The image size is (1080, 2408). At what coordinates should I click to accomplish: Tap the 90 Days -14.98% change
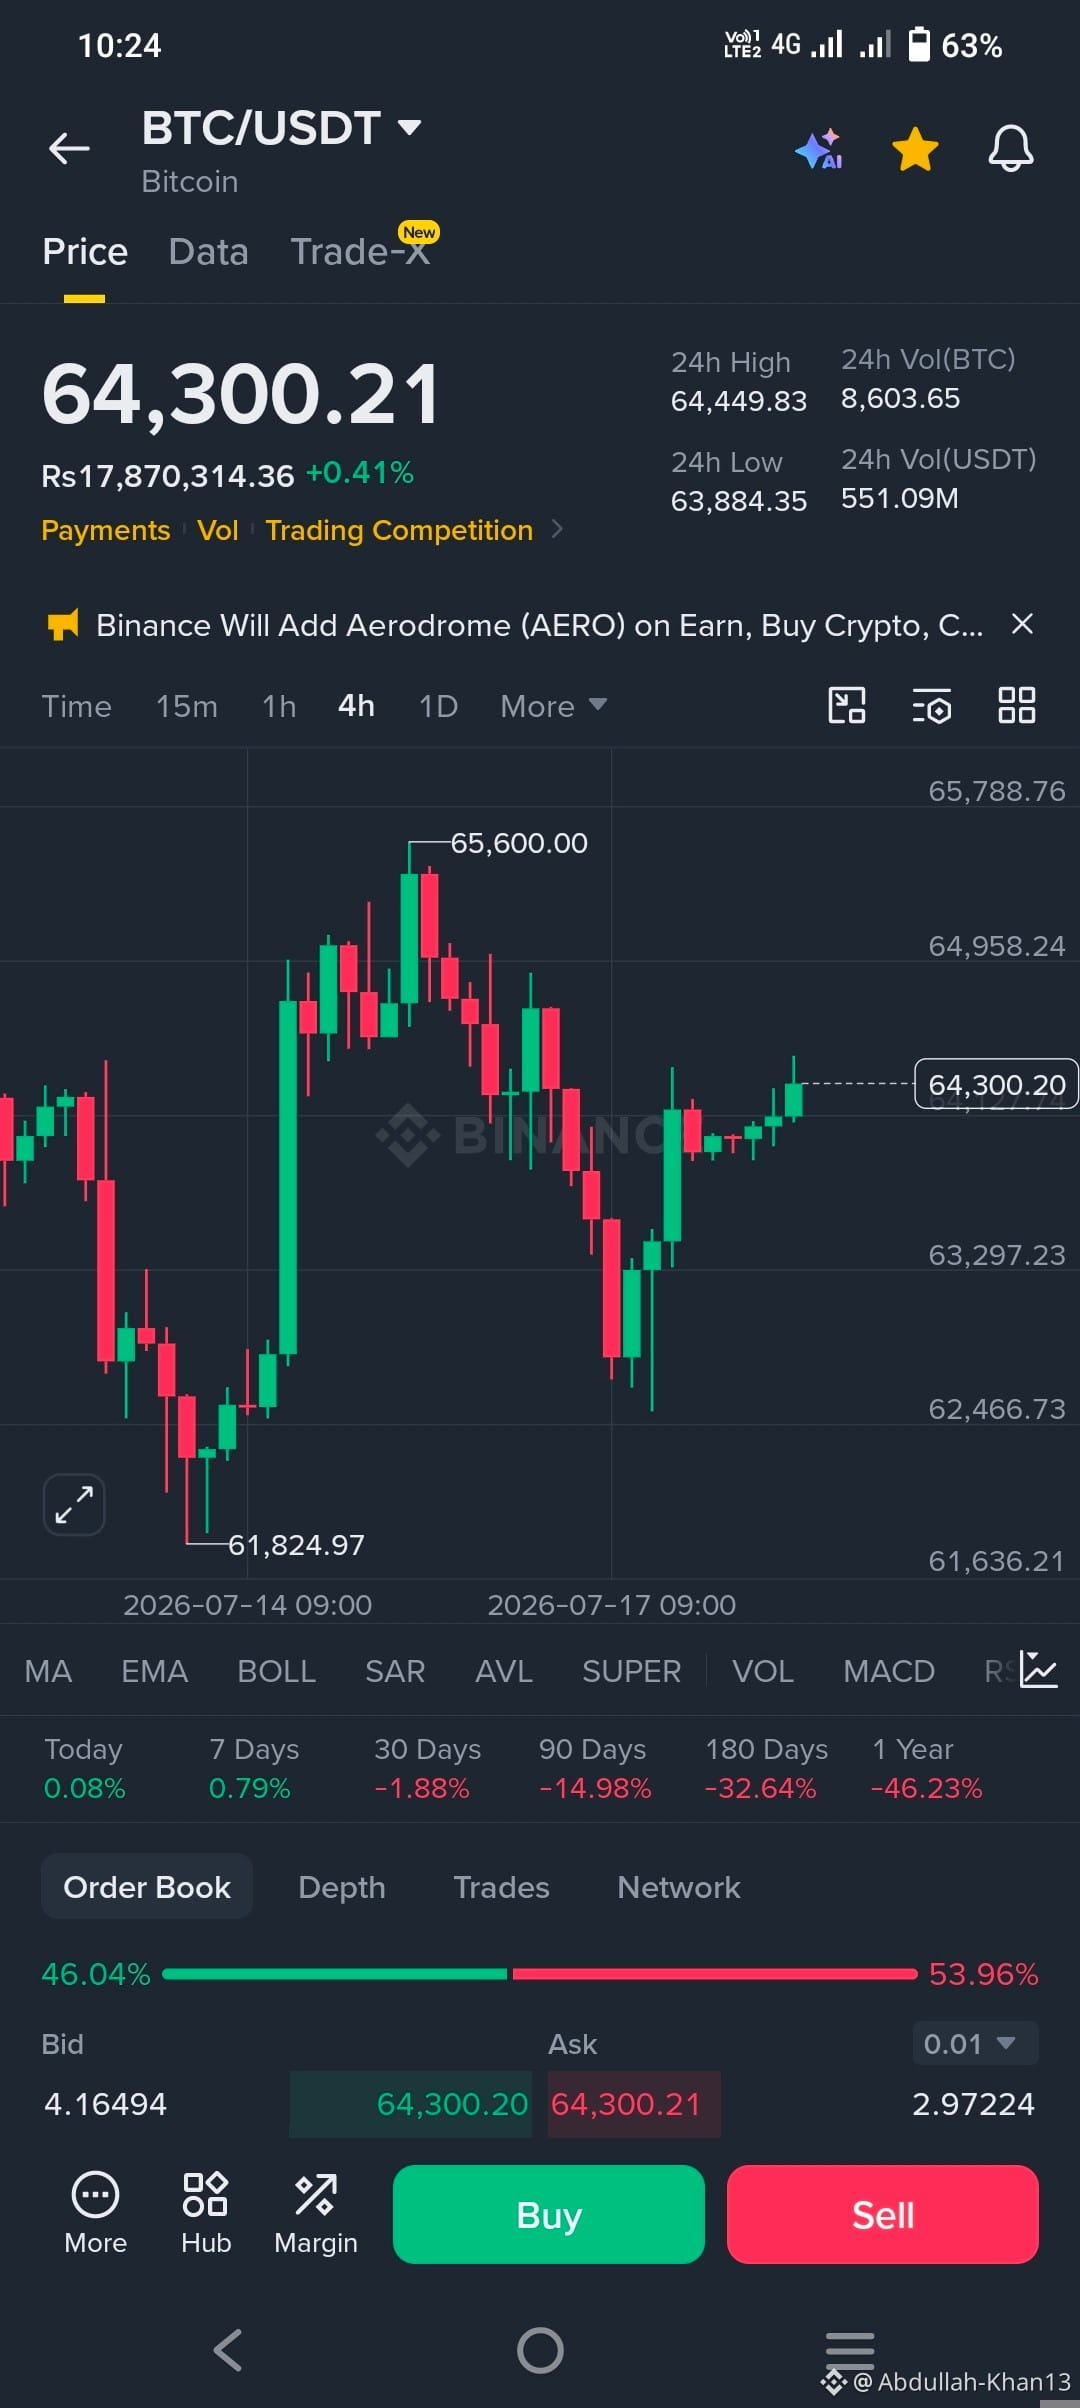594,1768
